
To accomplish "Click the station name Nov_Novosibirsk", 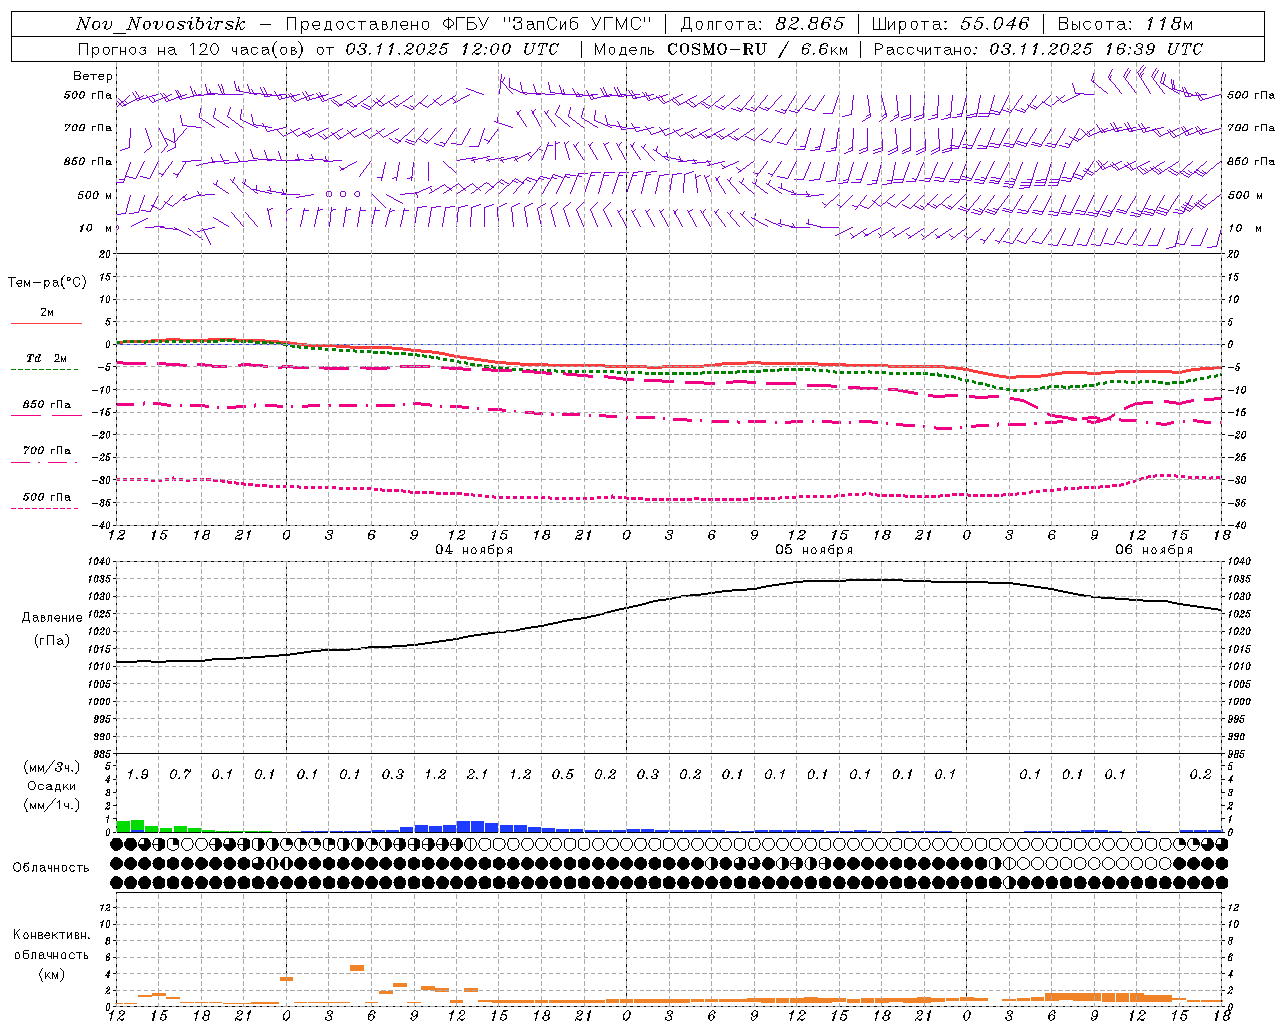I will pos(161,24).
